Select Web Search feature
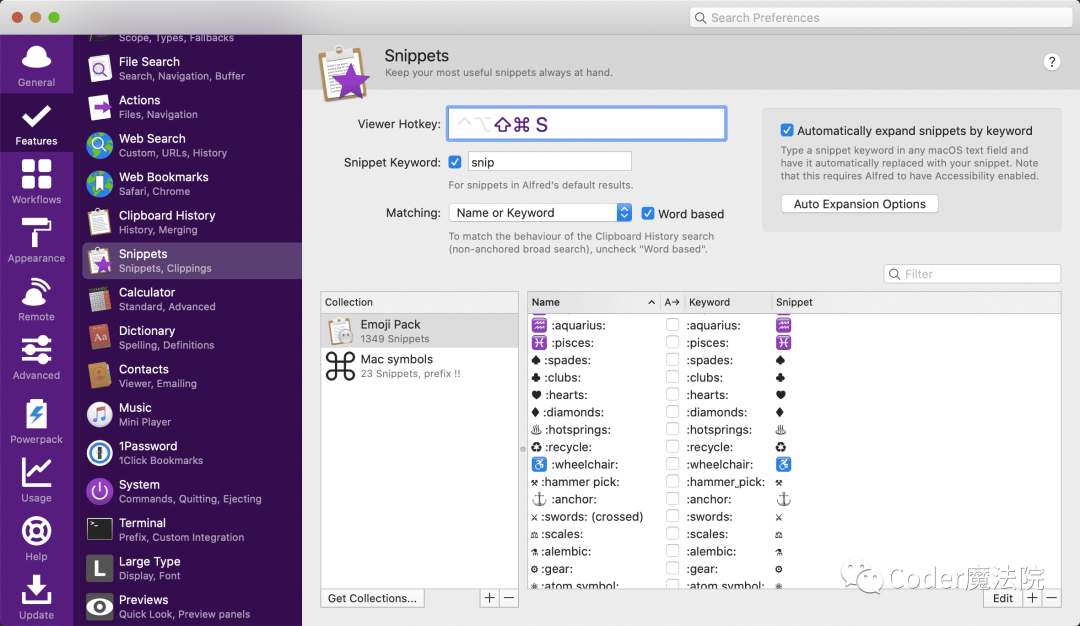Screen dimensions: 1080x626 pos(192,145)
